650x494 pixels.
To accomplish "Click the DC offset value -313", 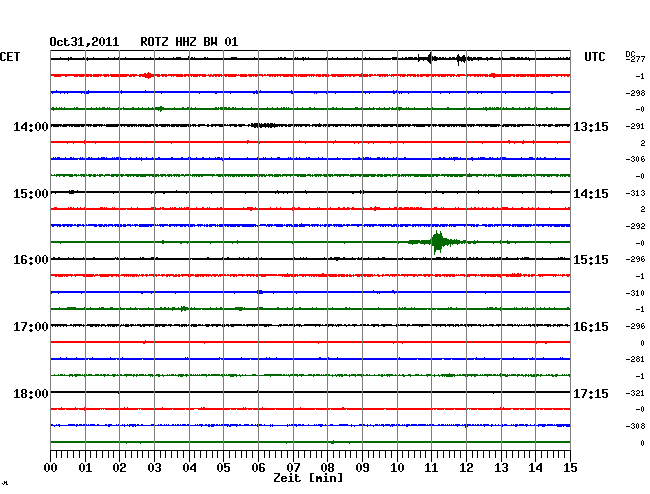I will [x=635, y=193].
